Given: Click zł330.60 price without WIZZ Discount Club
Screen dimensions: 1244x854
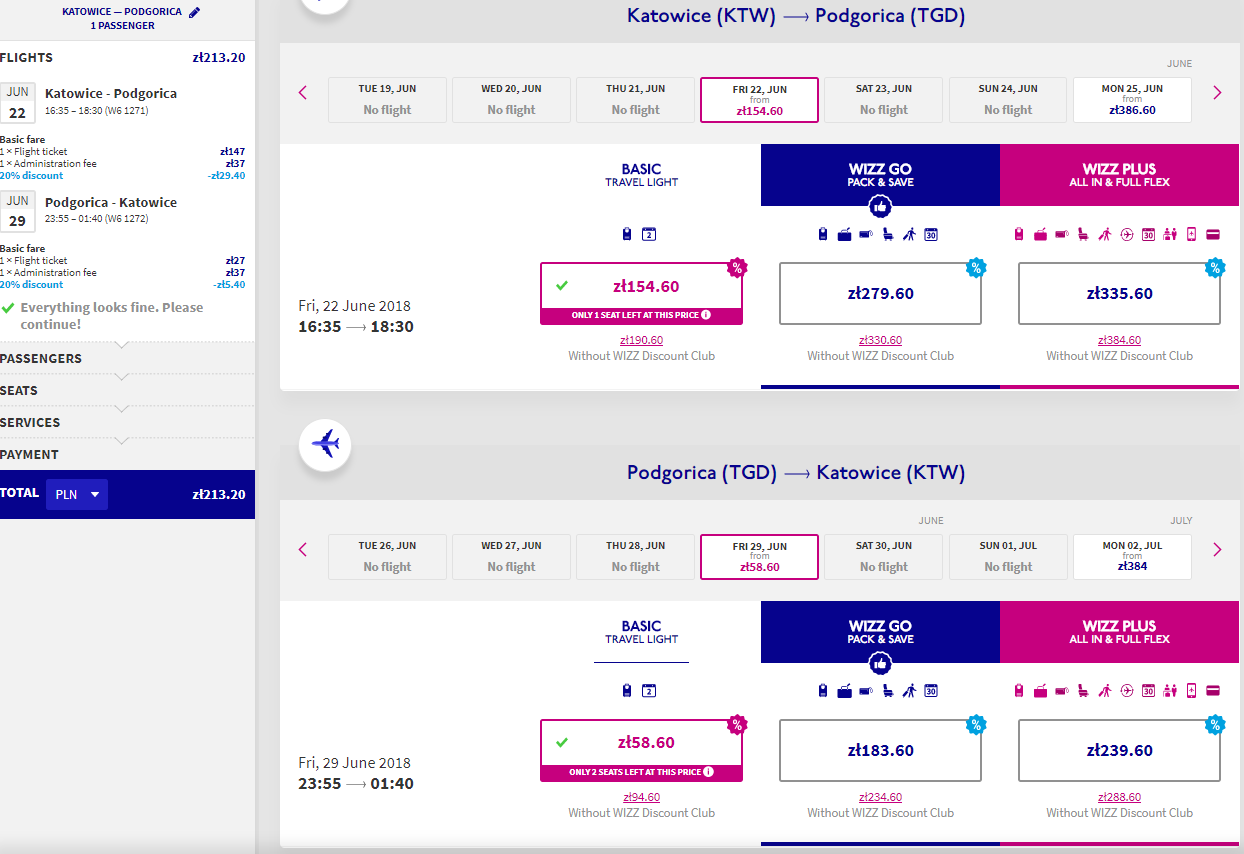Looking at the screenshot, I should 880,341.
